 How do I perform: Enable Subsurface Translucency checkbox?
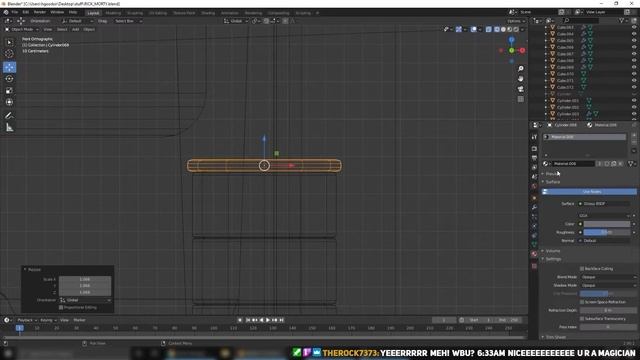point(582,319)
